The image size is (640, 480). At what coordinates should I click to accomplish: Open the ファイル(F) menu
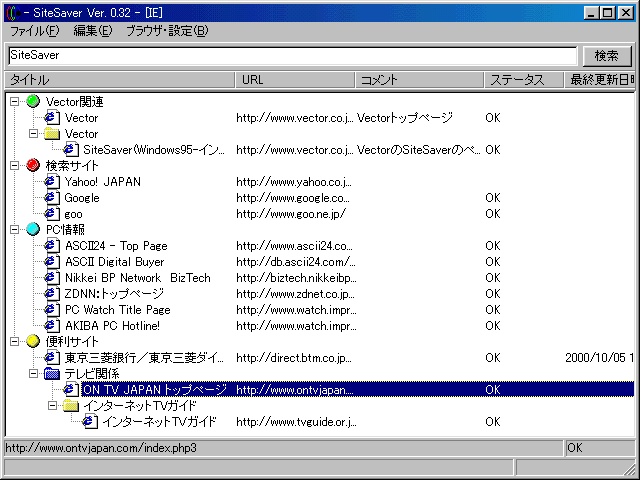click(x=34, y=31)
